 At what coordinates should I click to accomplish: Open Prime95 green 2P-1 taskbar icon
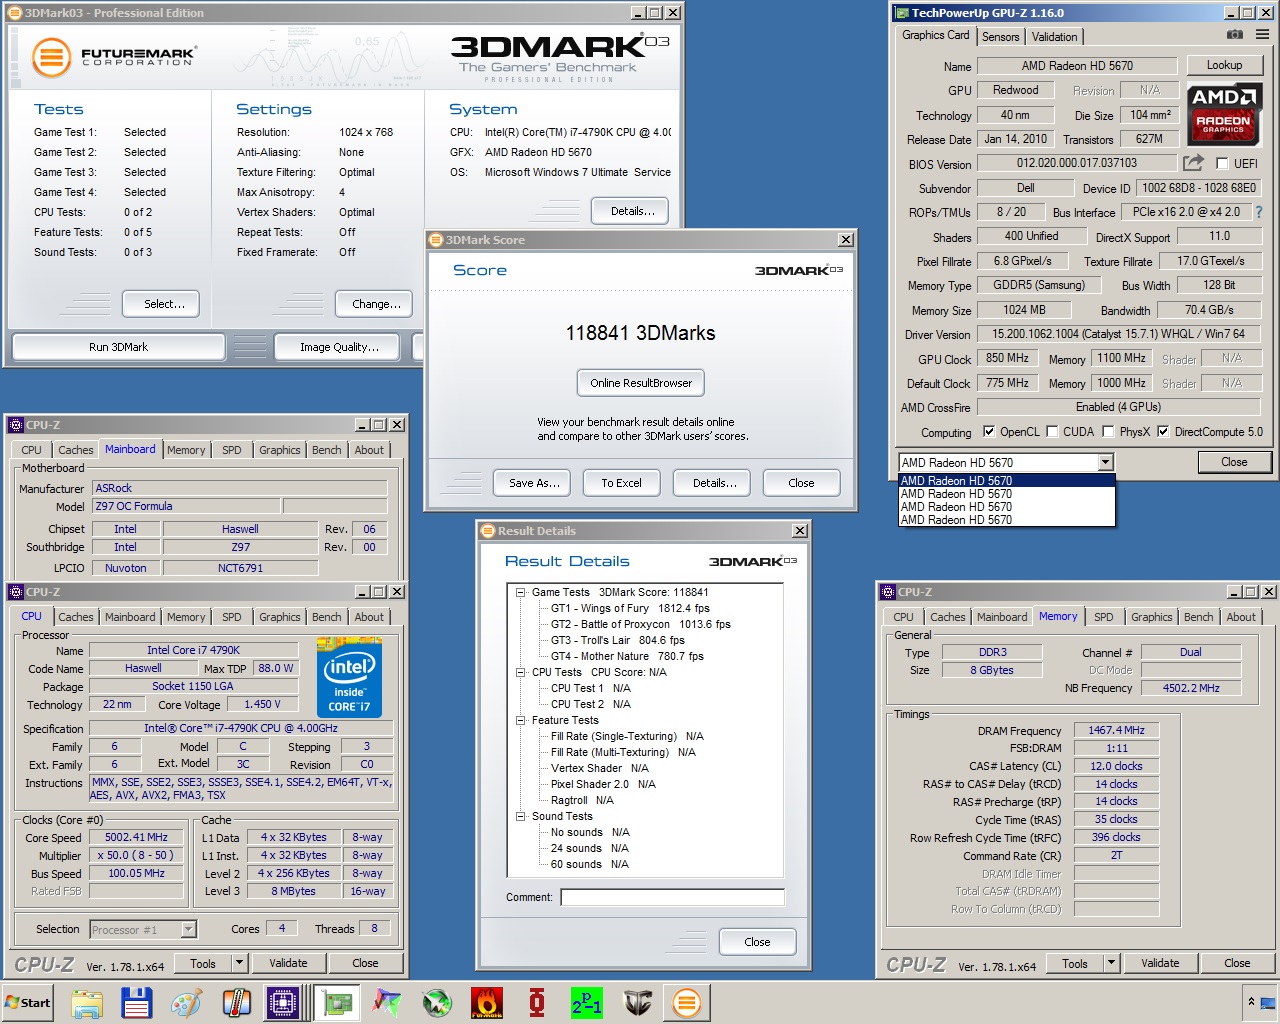tap(587, 1002)
